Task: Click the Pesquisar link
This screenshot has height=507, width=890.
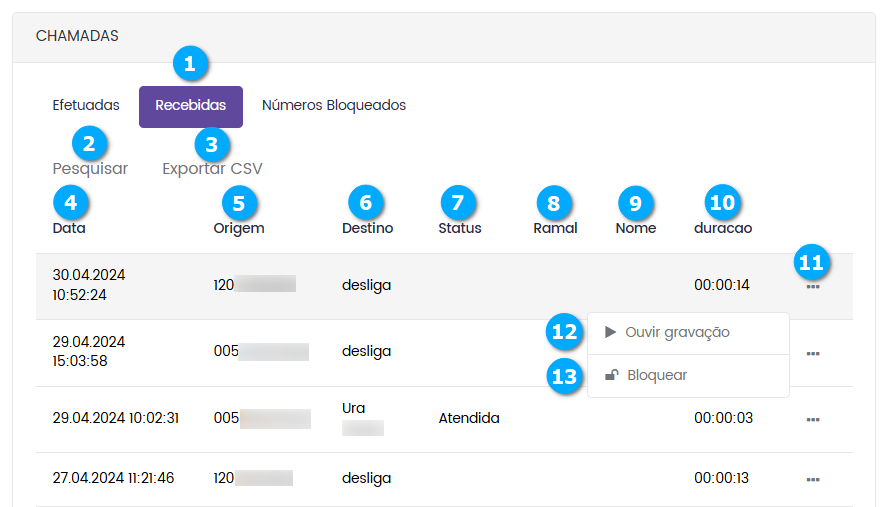Action: 90,168
